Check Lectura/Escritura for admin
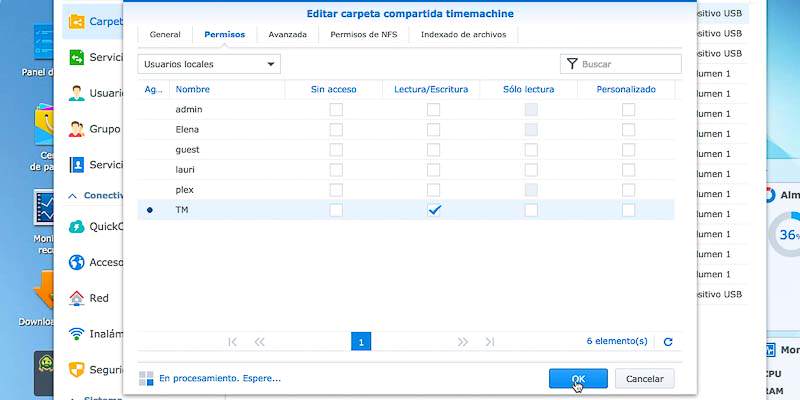Image resolution: width=800 pixels, height=400 pixels. (x=434, y=110)
